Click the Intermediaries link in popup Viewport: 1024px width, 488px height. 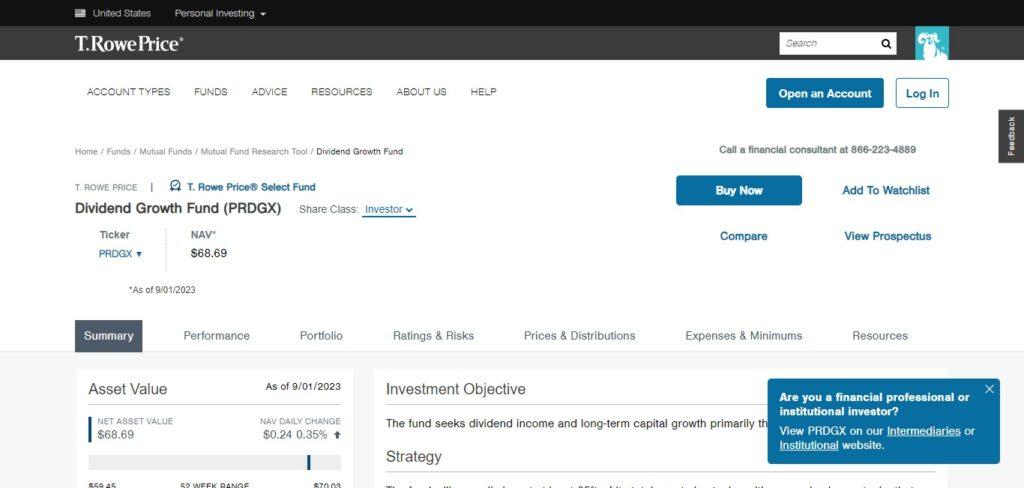923,431
